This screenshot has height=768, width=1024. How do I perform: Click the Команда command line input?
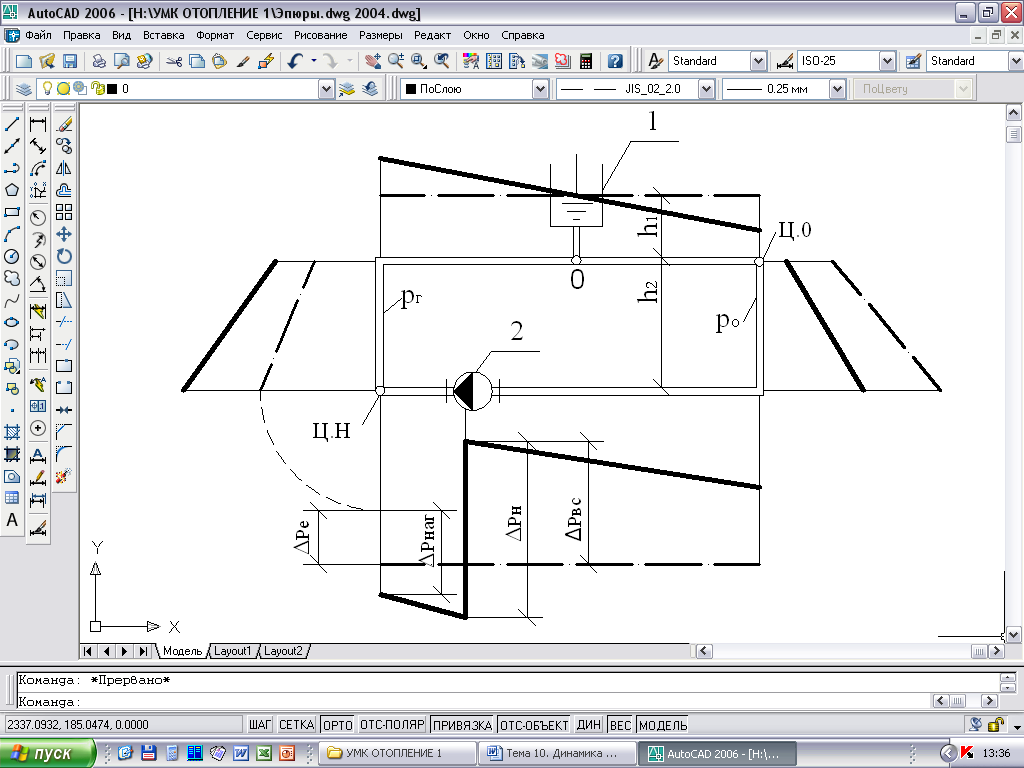point(470,702)
